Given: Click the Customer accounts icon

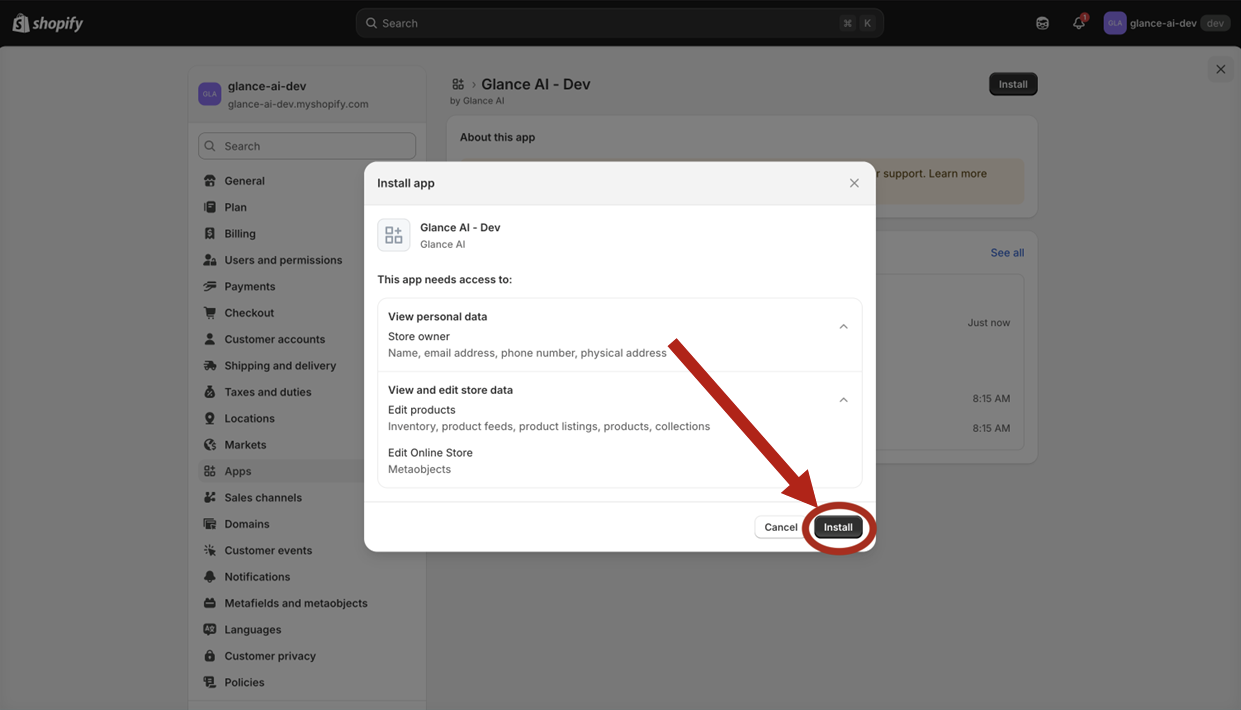Looking at the screenshot, I should pos(210,339).
